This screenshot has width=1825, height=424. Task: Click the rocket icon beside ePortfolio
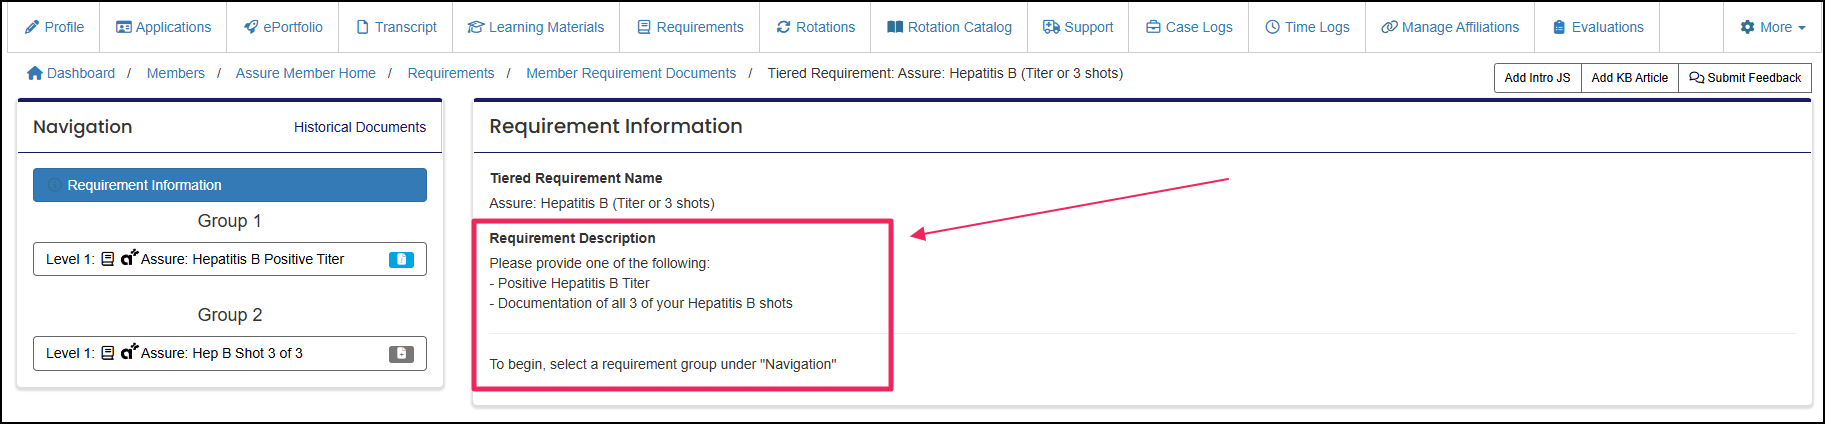click(251, 27)
